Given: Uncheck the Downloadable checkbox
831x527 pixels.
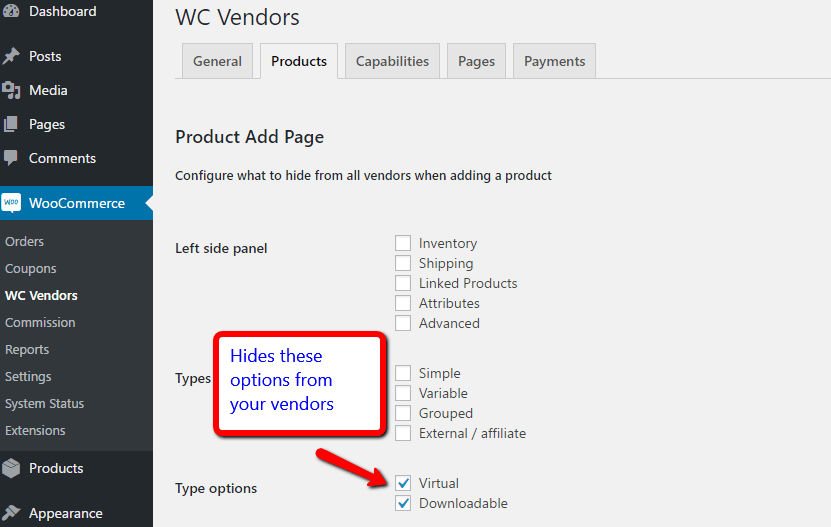Looking at the screenshot, I should (403, 503).
